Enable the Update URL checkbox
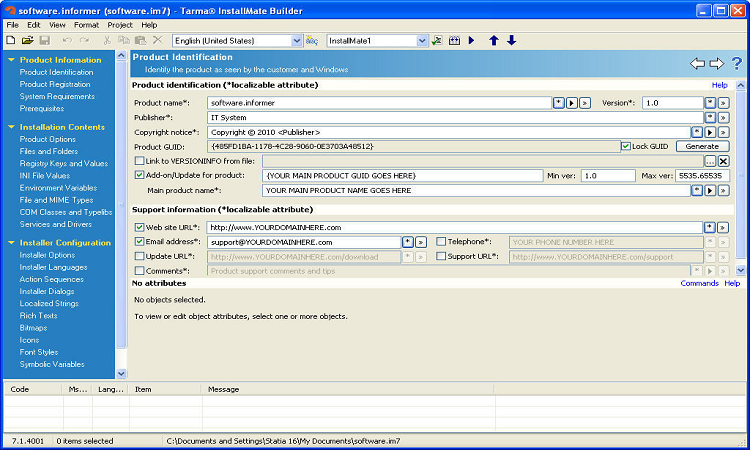 click(x=139, y=256)
